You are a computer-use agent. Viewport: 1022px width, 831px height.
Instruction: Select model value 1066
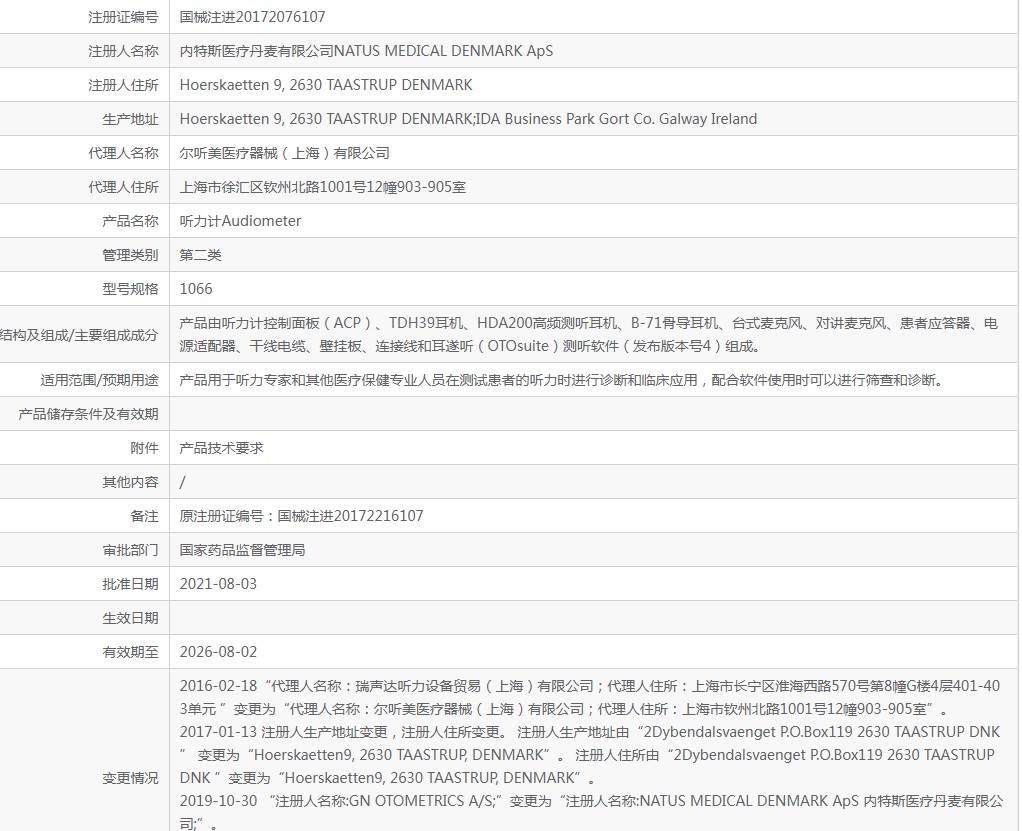coord(196,289)
